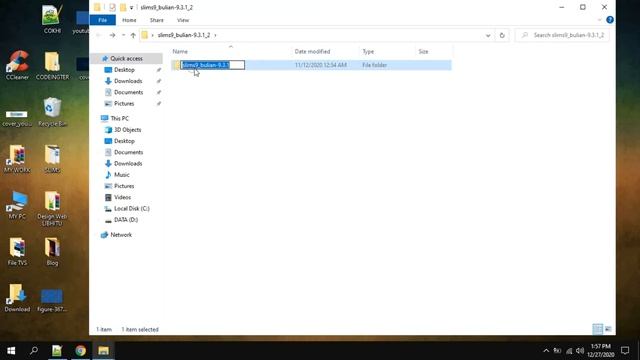Sort by the Type column header

(368, 51)
